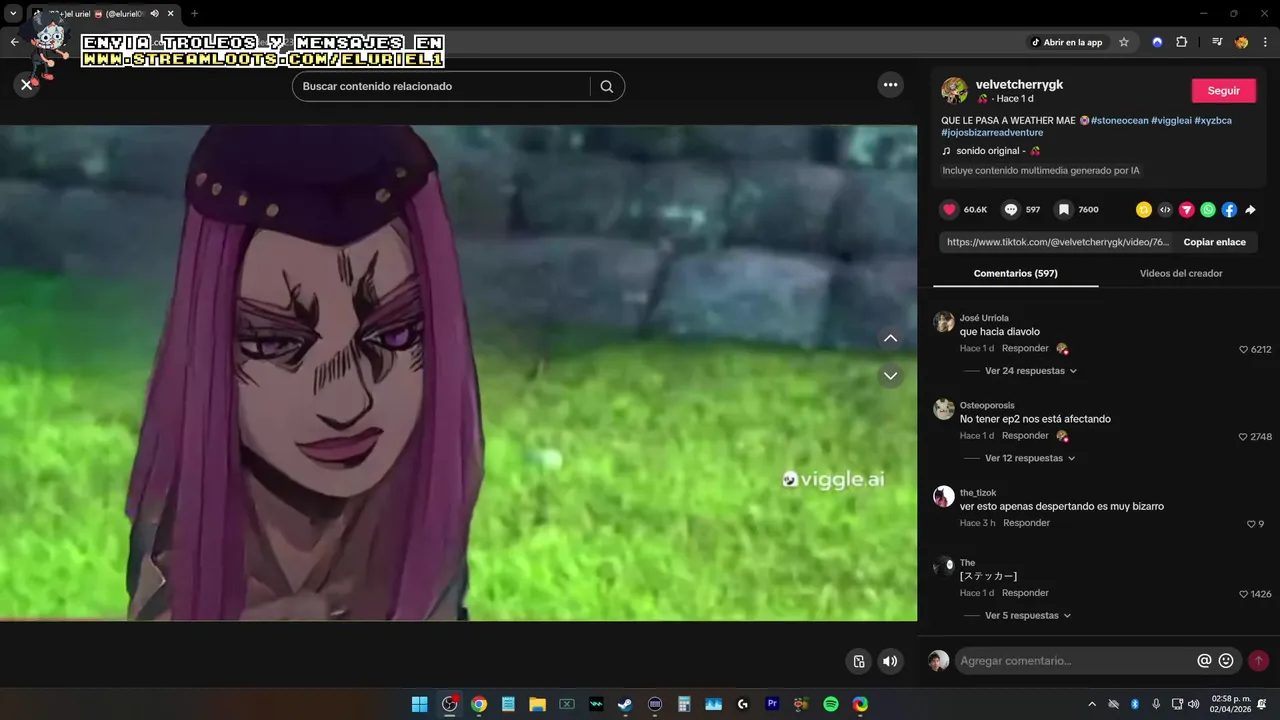The height and width of the screenshot is (720, 1280).
Task: Open a new browser tab
Action: click(194, 13)
